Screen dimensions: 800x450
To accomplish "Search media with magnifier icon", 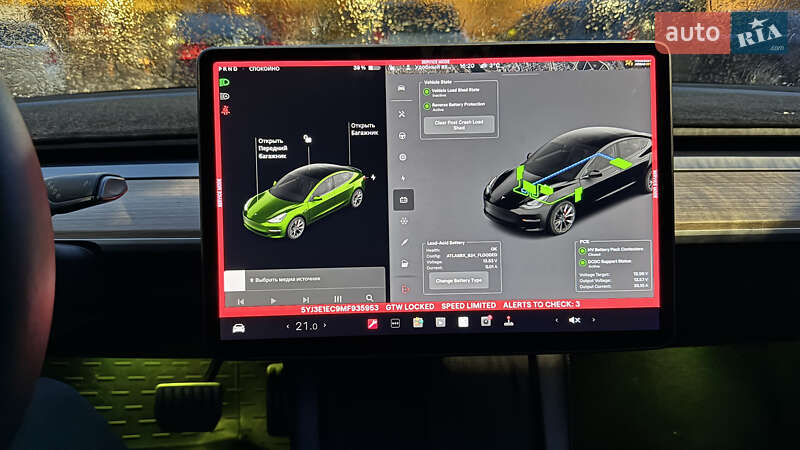I will pyautogui.click(x=369, y=298).
